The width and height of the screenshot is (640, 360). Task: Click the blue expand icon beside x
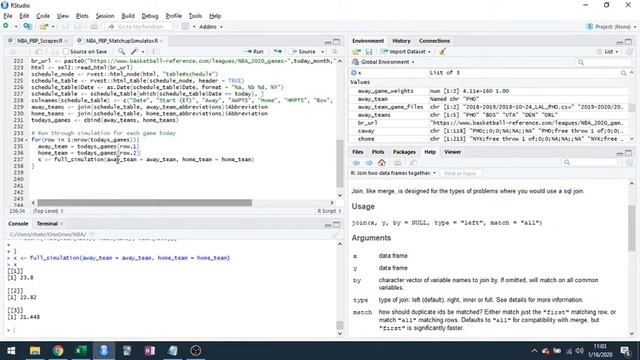[354, 73]
